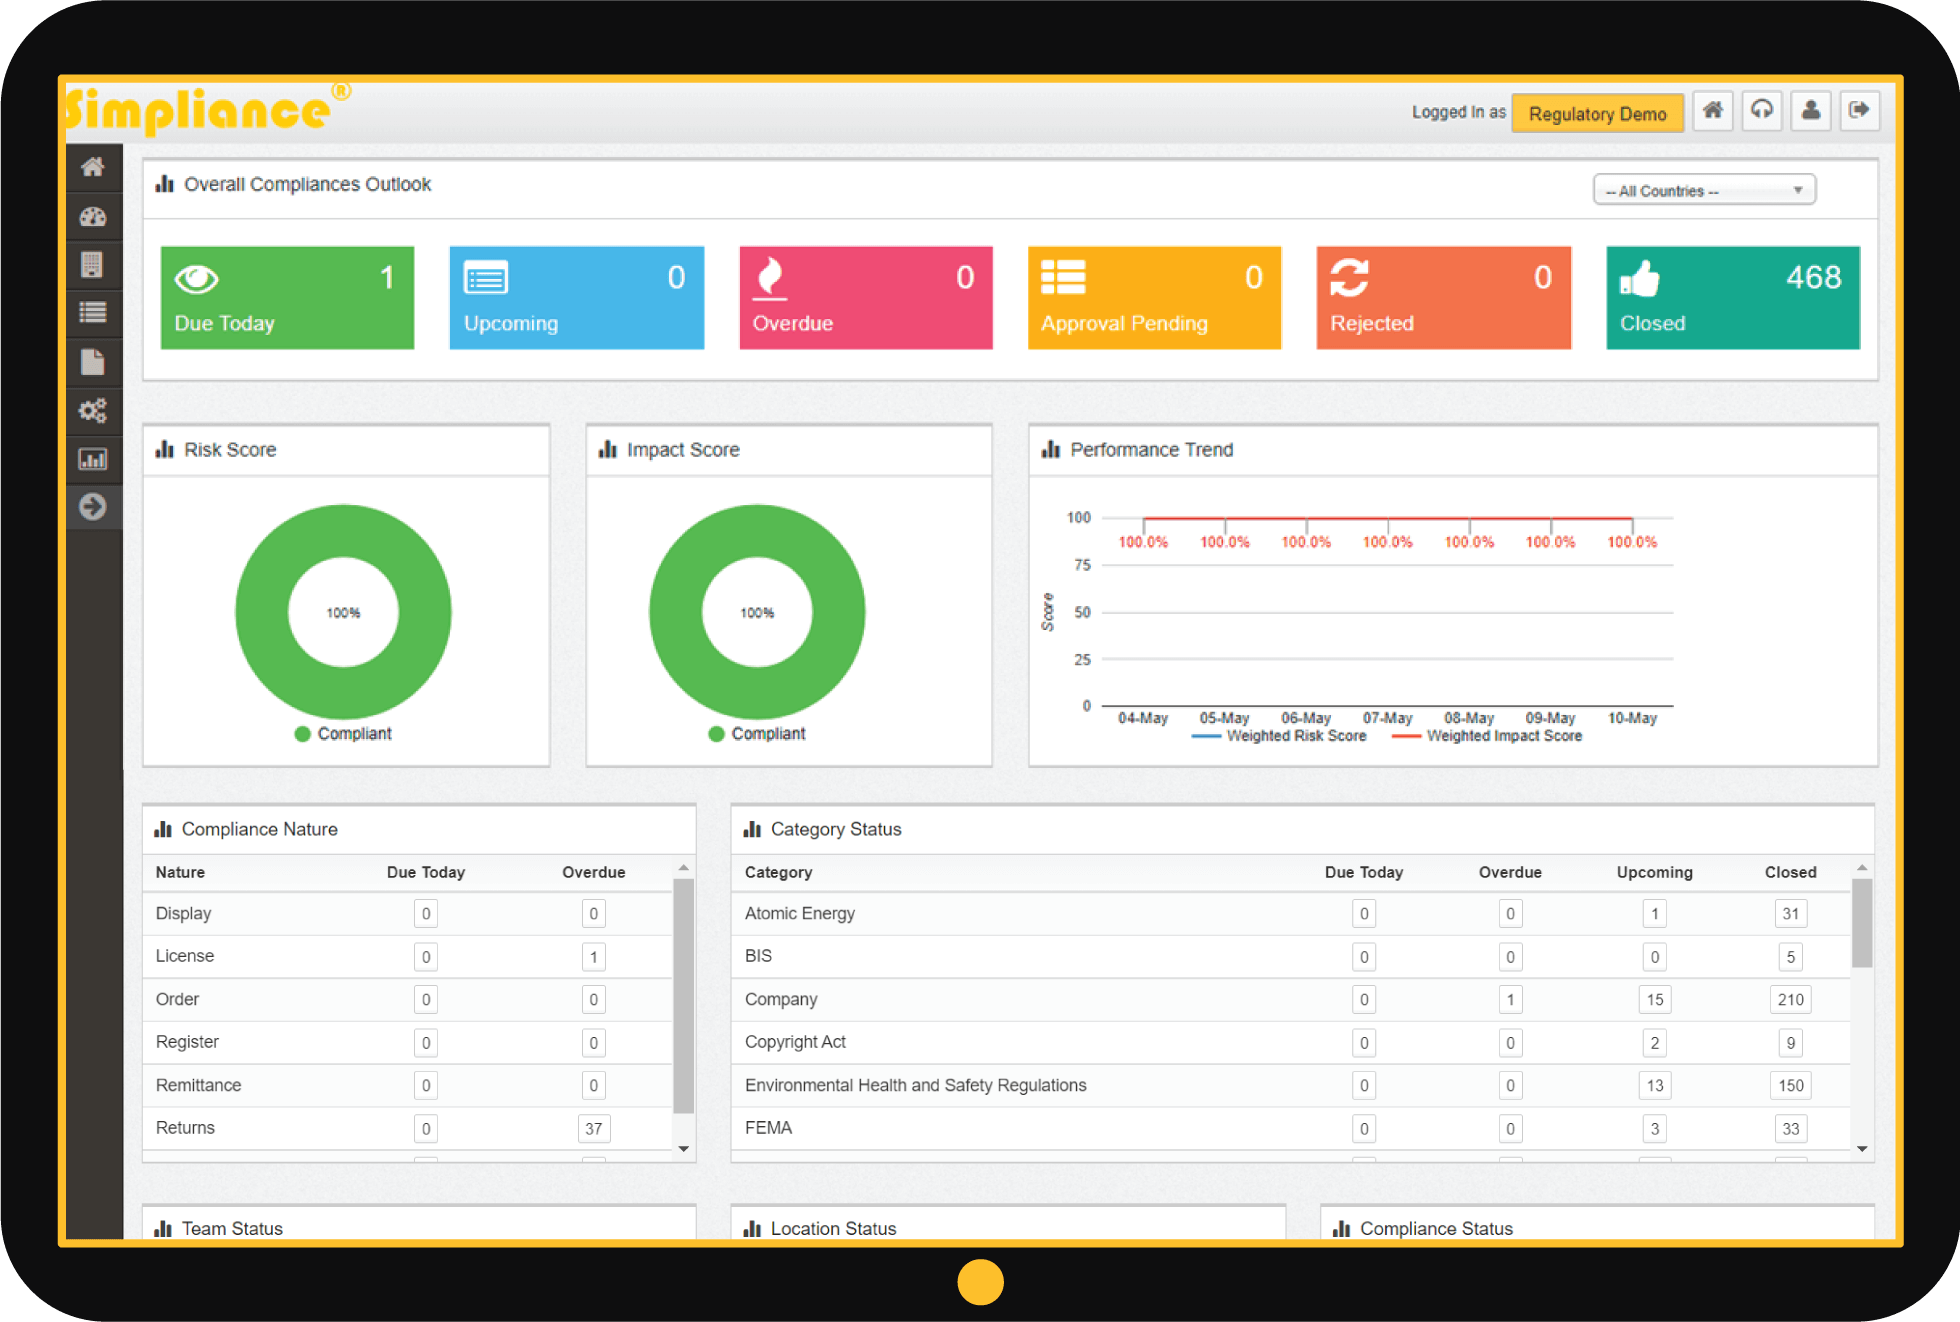Open the list view sidebar menu item

pos(93,313)
